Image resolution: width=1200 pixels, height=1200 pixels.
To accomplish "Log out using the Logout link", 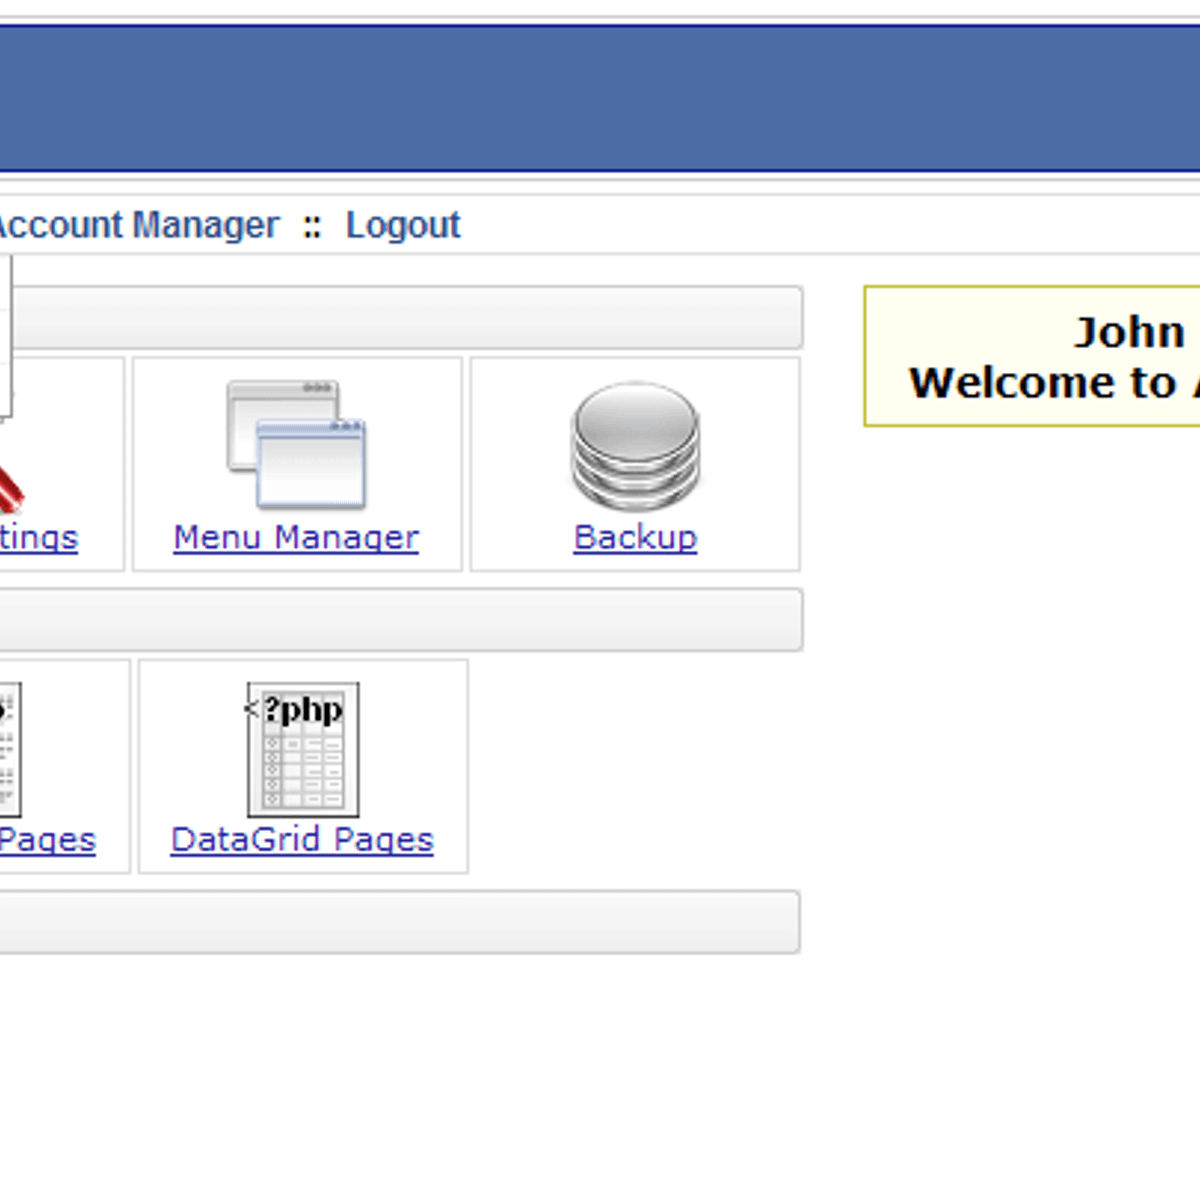I will tap(402, 226).
